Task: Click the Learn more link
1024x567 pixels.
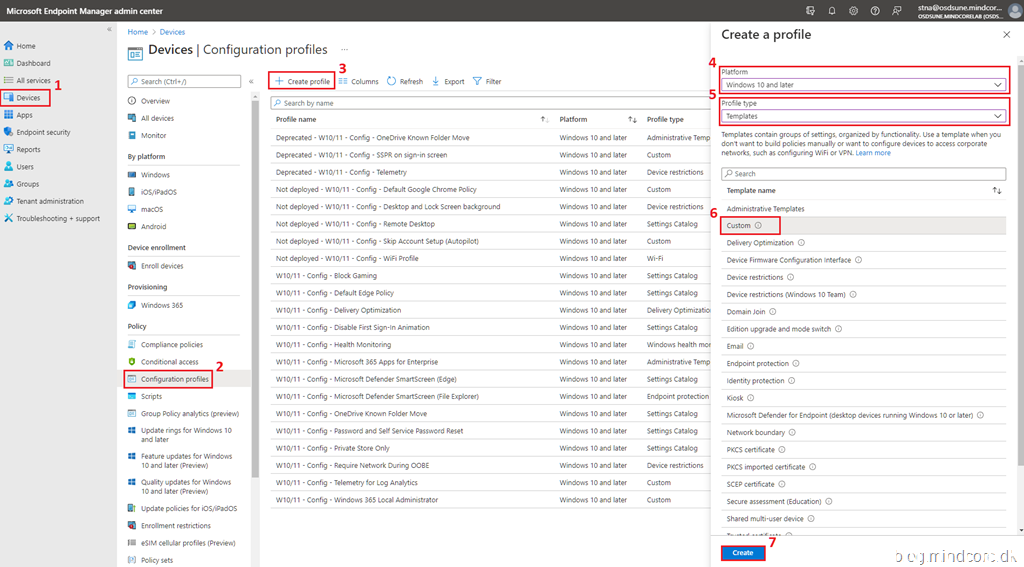Action: click(x=872, y=153)
